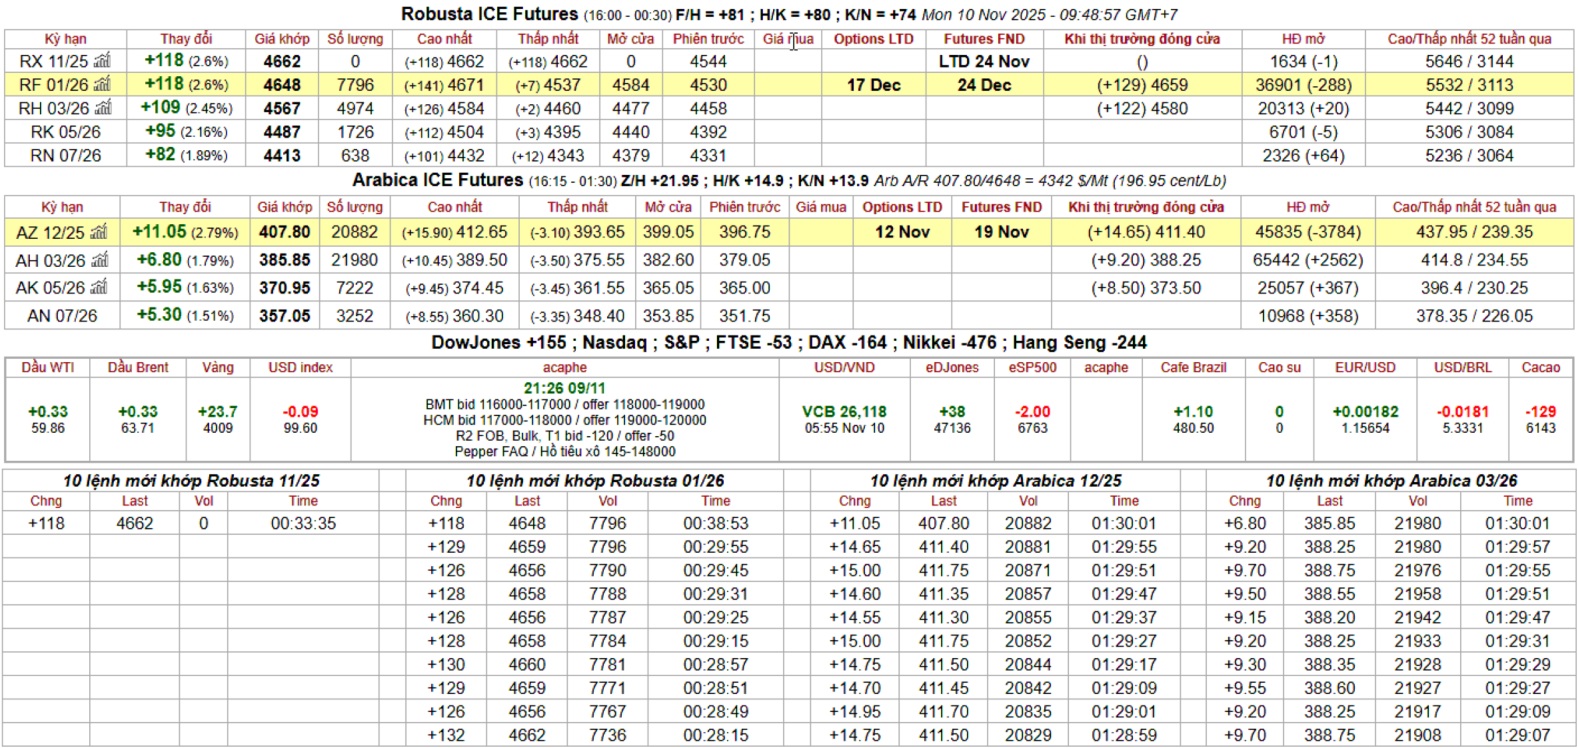This screenshot has width=1578, height=748.
Task: Open chart icon for AZ 12/25 contract
Action: pyautogui.click(x=98, y=232)
